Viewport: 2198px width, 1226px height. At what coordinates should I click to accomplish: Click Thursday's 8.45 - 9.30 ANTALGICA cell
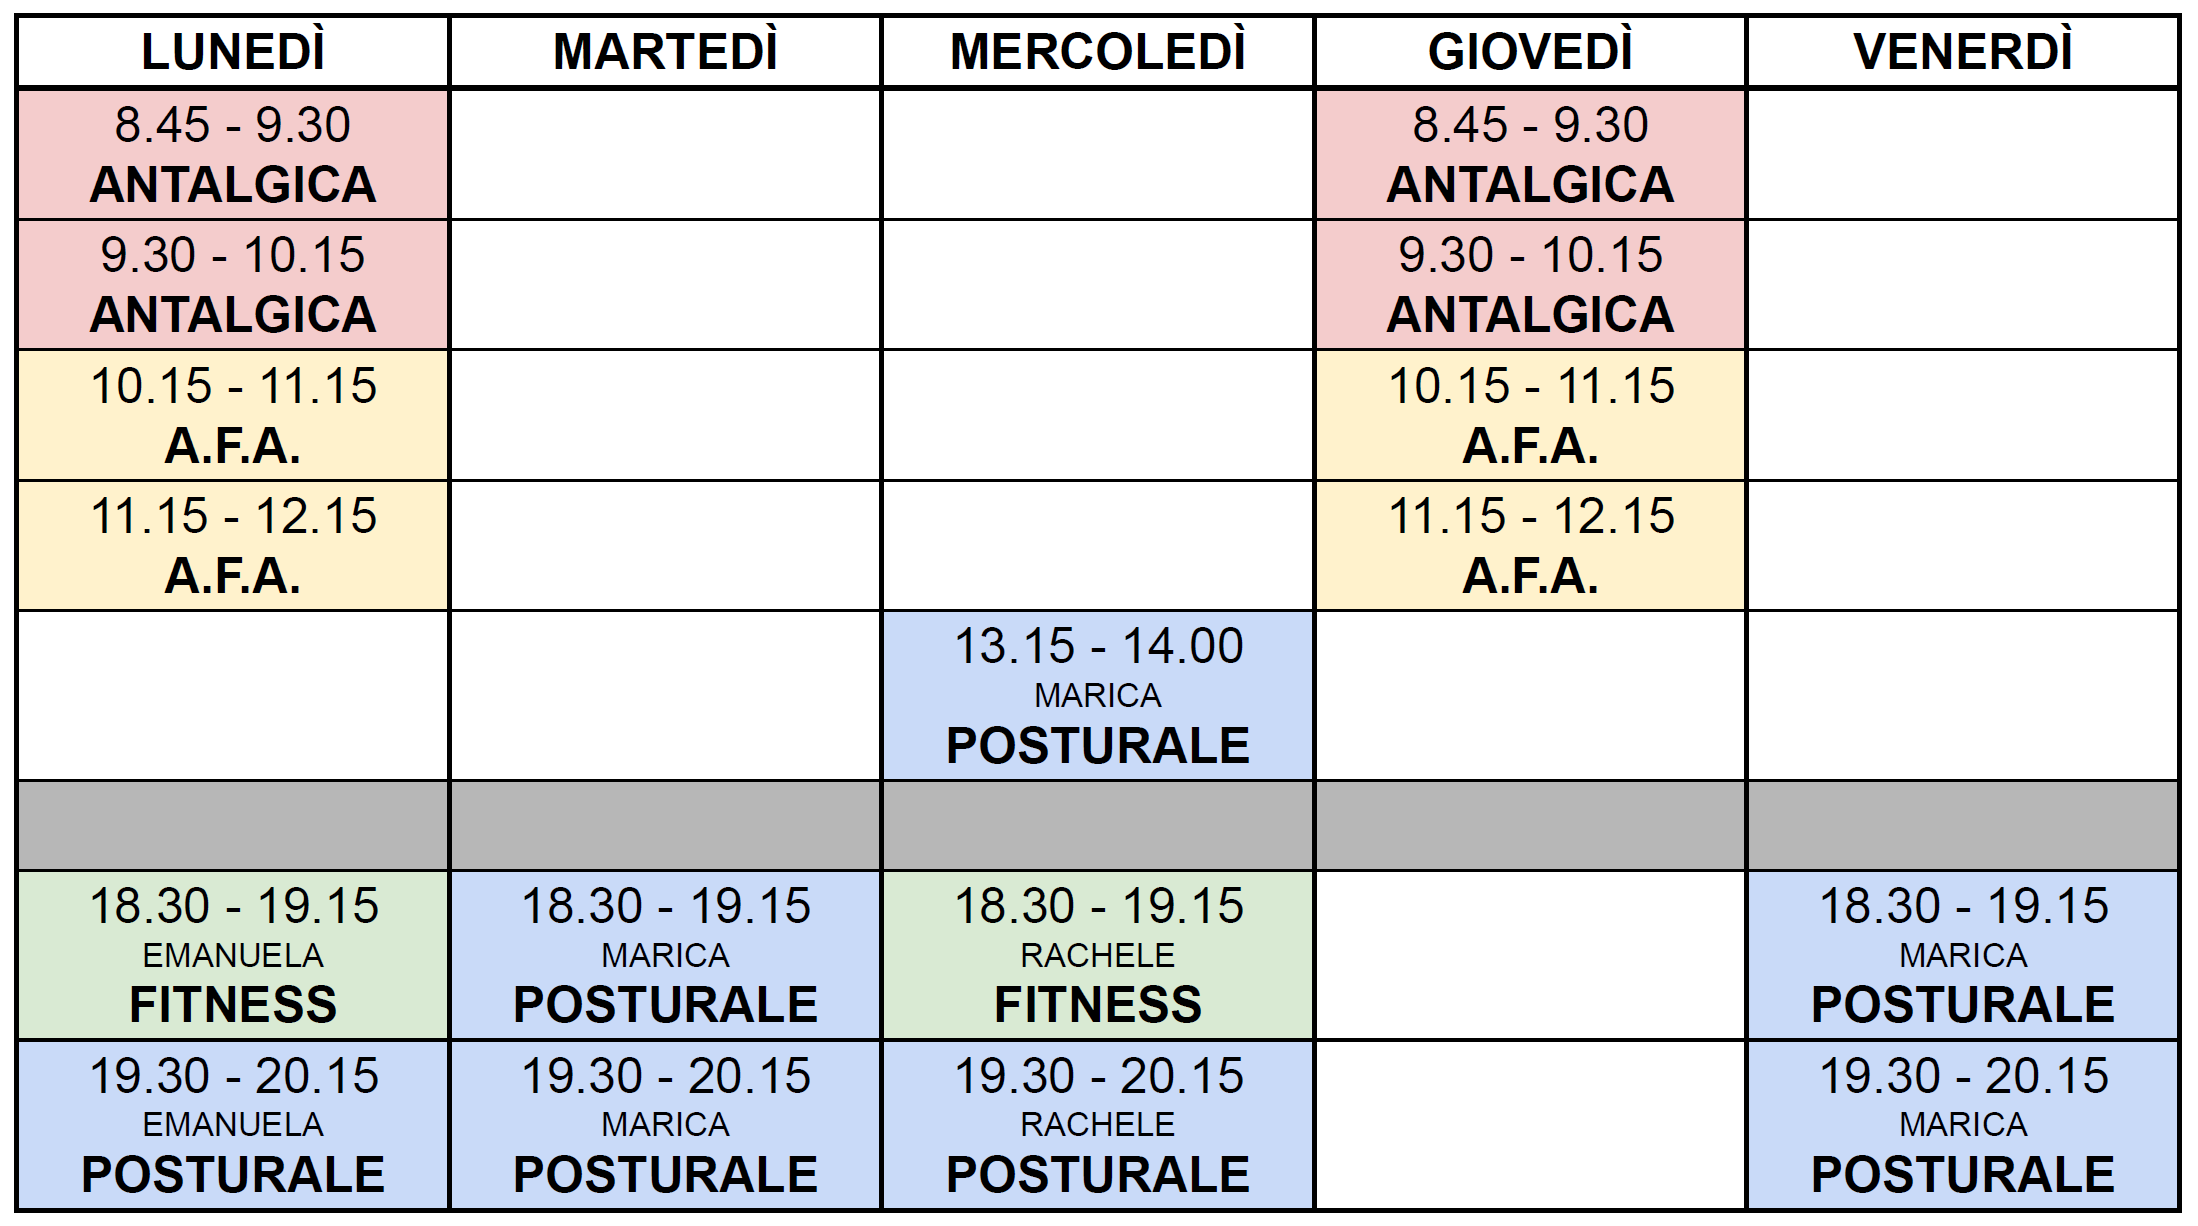click(1530, 155)
